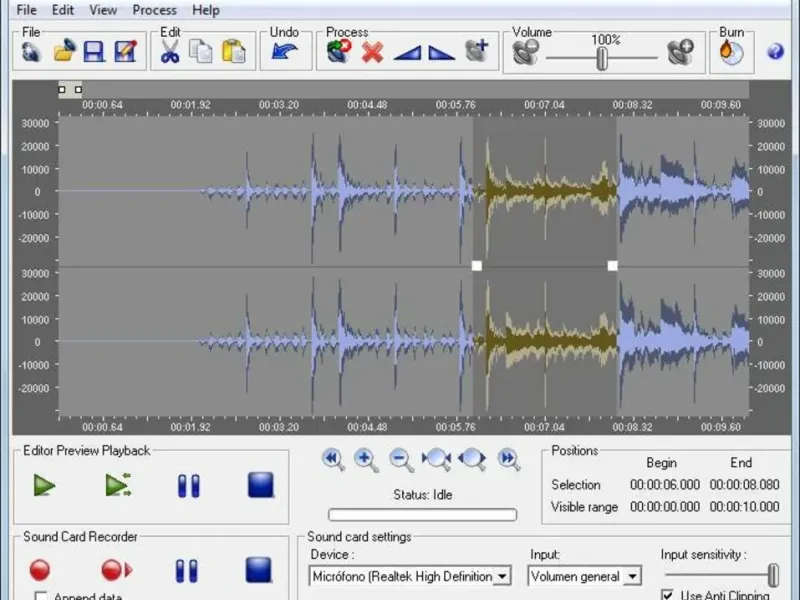
Task: Toggle the Append data checkbox
Action: 41,596
